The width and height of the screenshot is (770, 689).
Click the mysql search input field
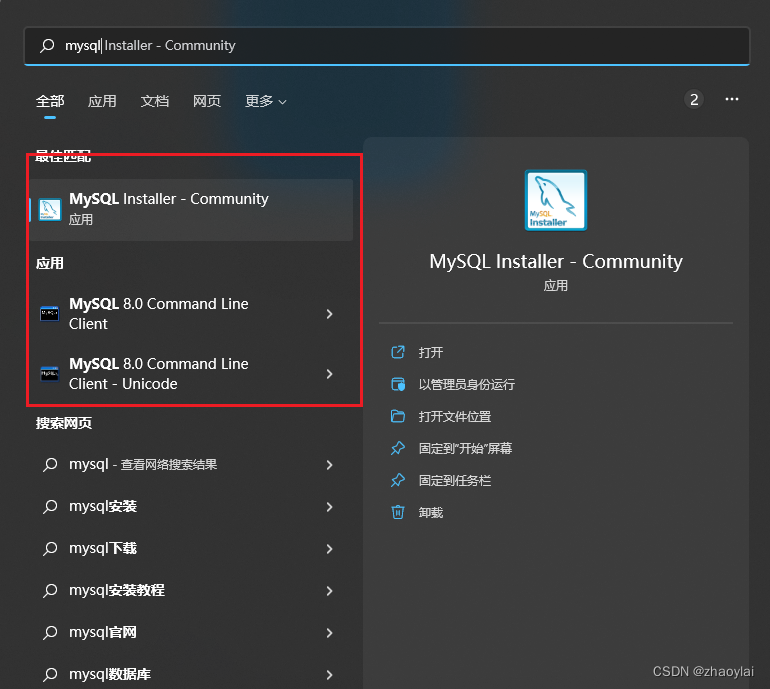point(387,46)
